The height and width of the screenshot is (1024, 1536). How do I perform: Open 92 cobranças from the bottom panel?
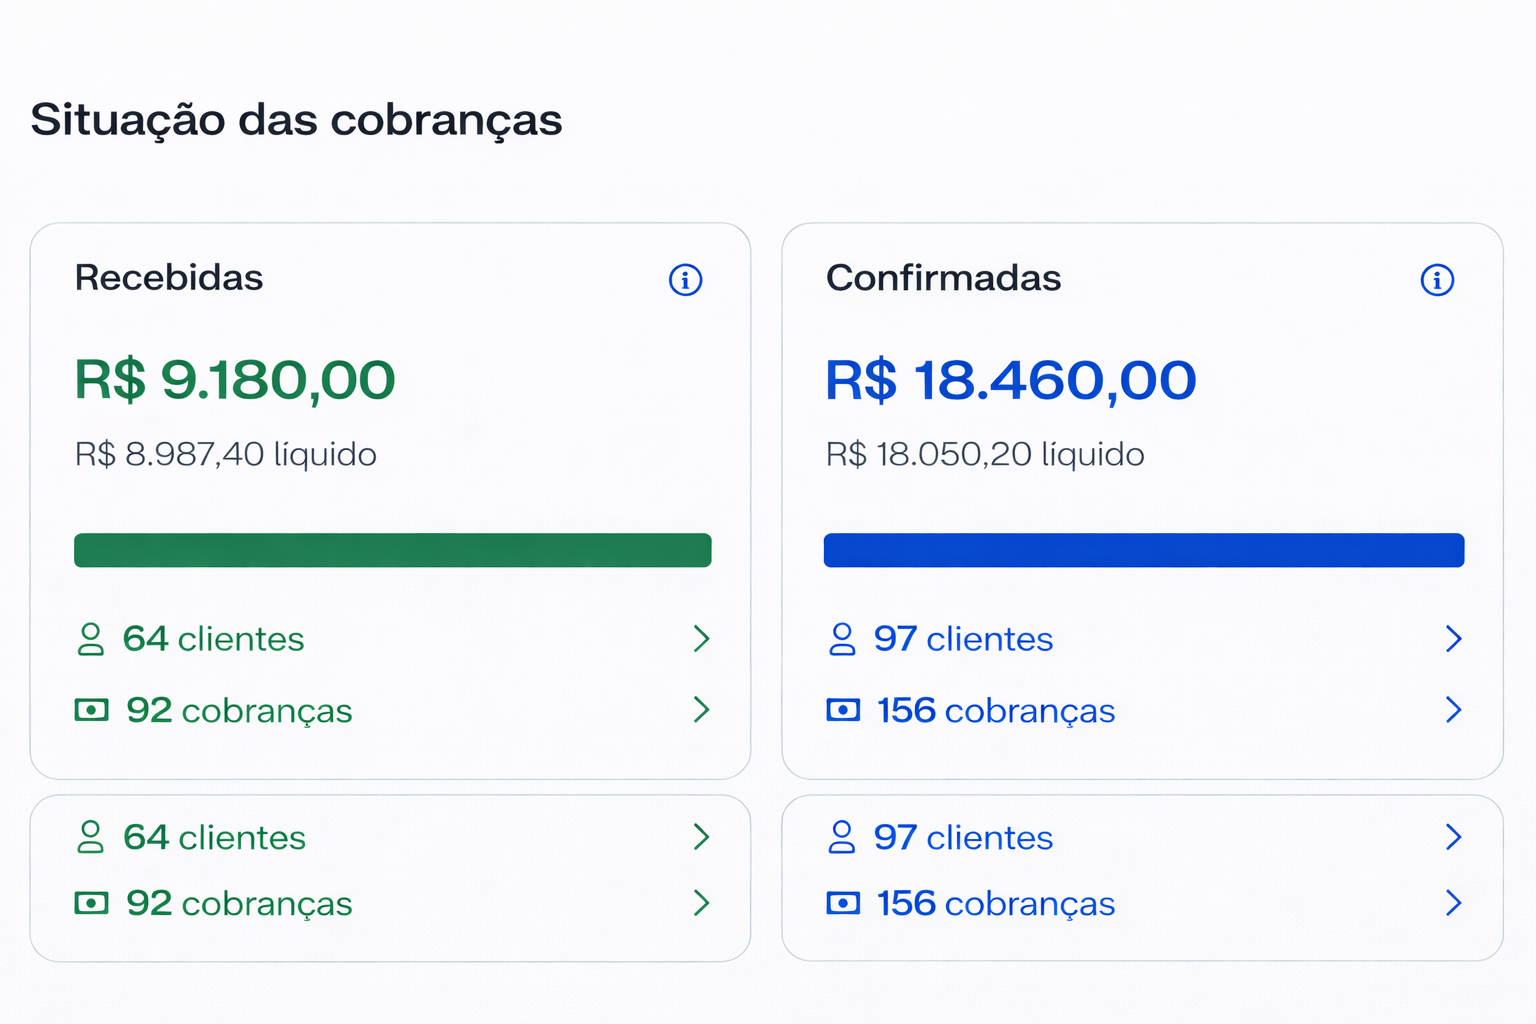click(x=238, y=903)
